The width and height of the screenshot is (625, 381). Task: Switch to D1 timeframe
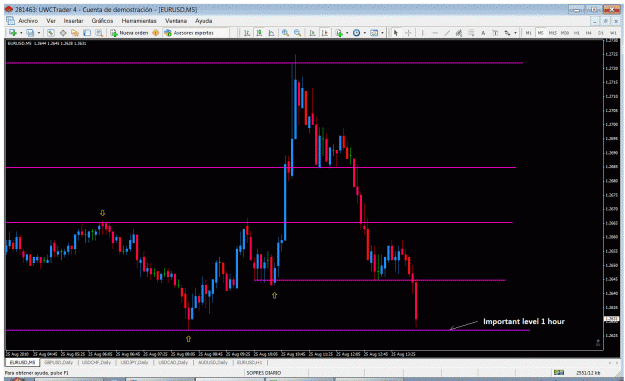601,33
